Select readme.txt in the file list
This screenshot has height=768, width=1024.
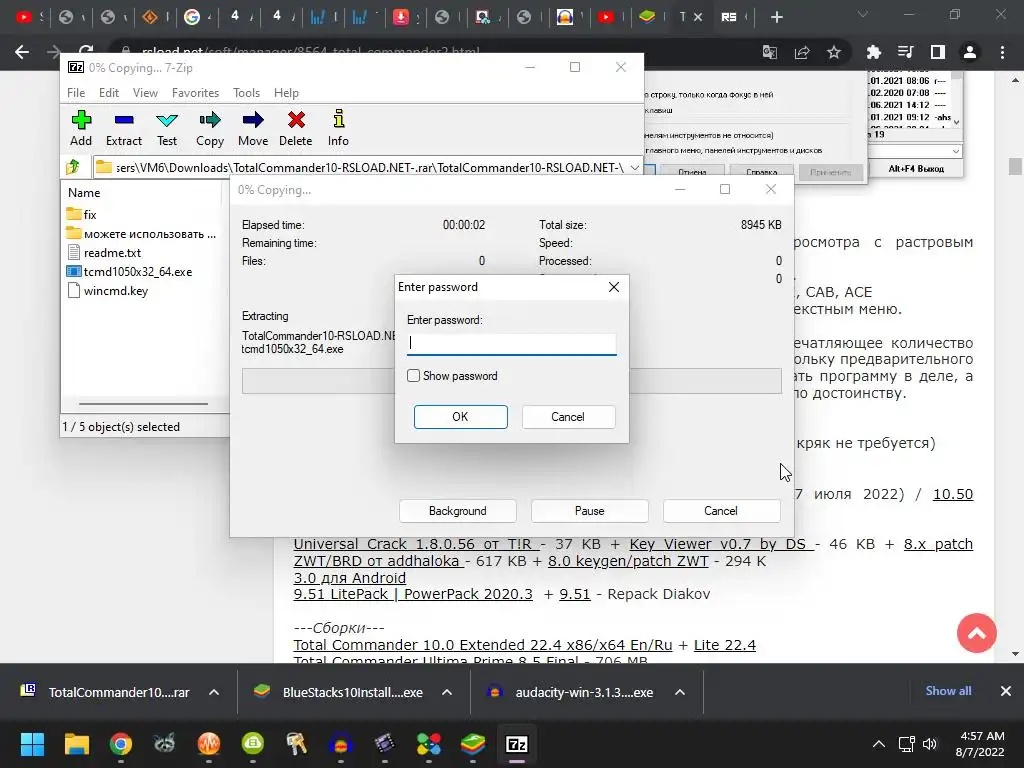(x=104, y=253)
